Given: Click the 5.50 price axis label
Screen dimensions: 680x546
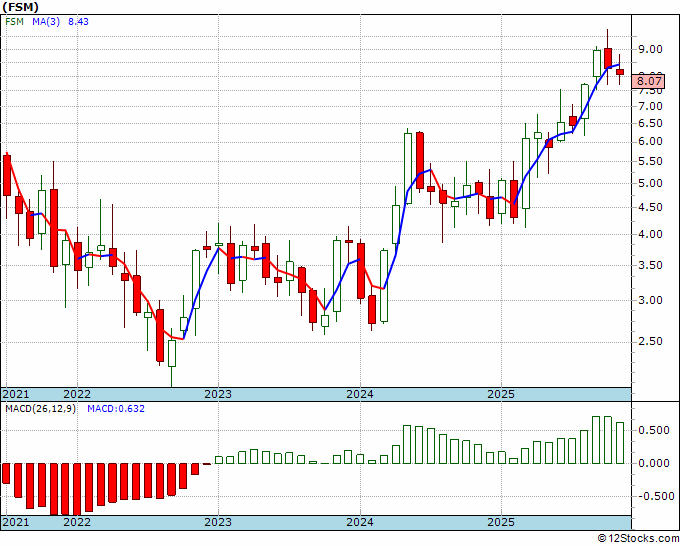Looking at the screenshot, I should coord(650,161).
